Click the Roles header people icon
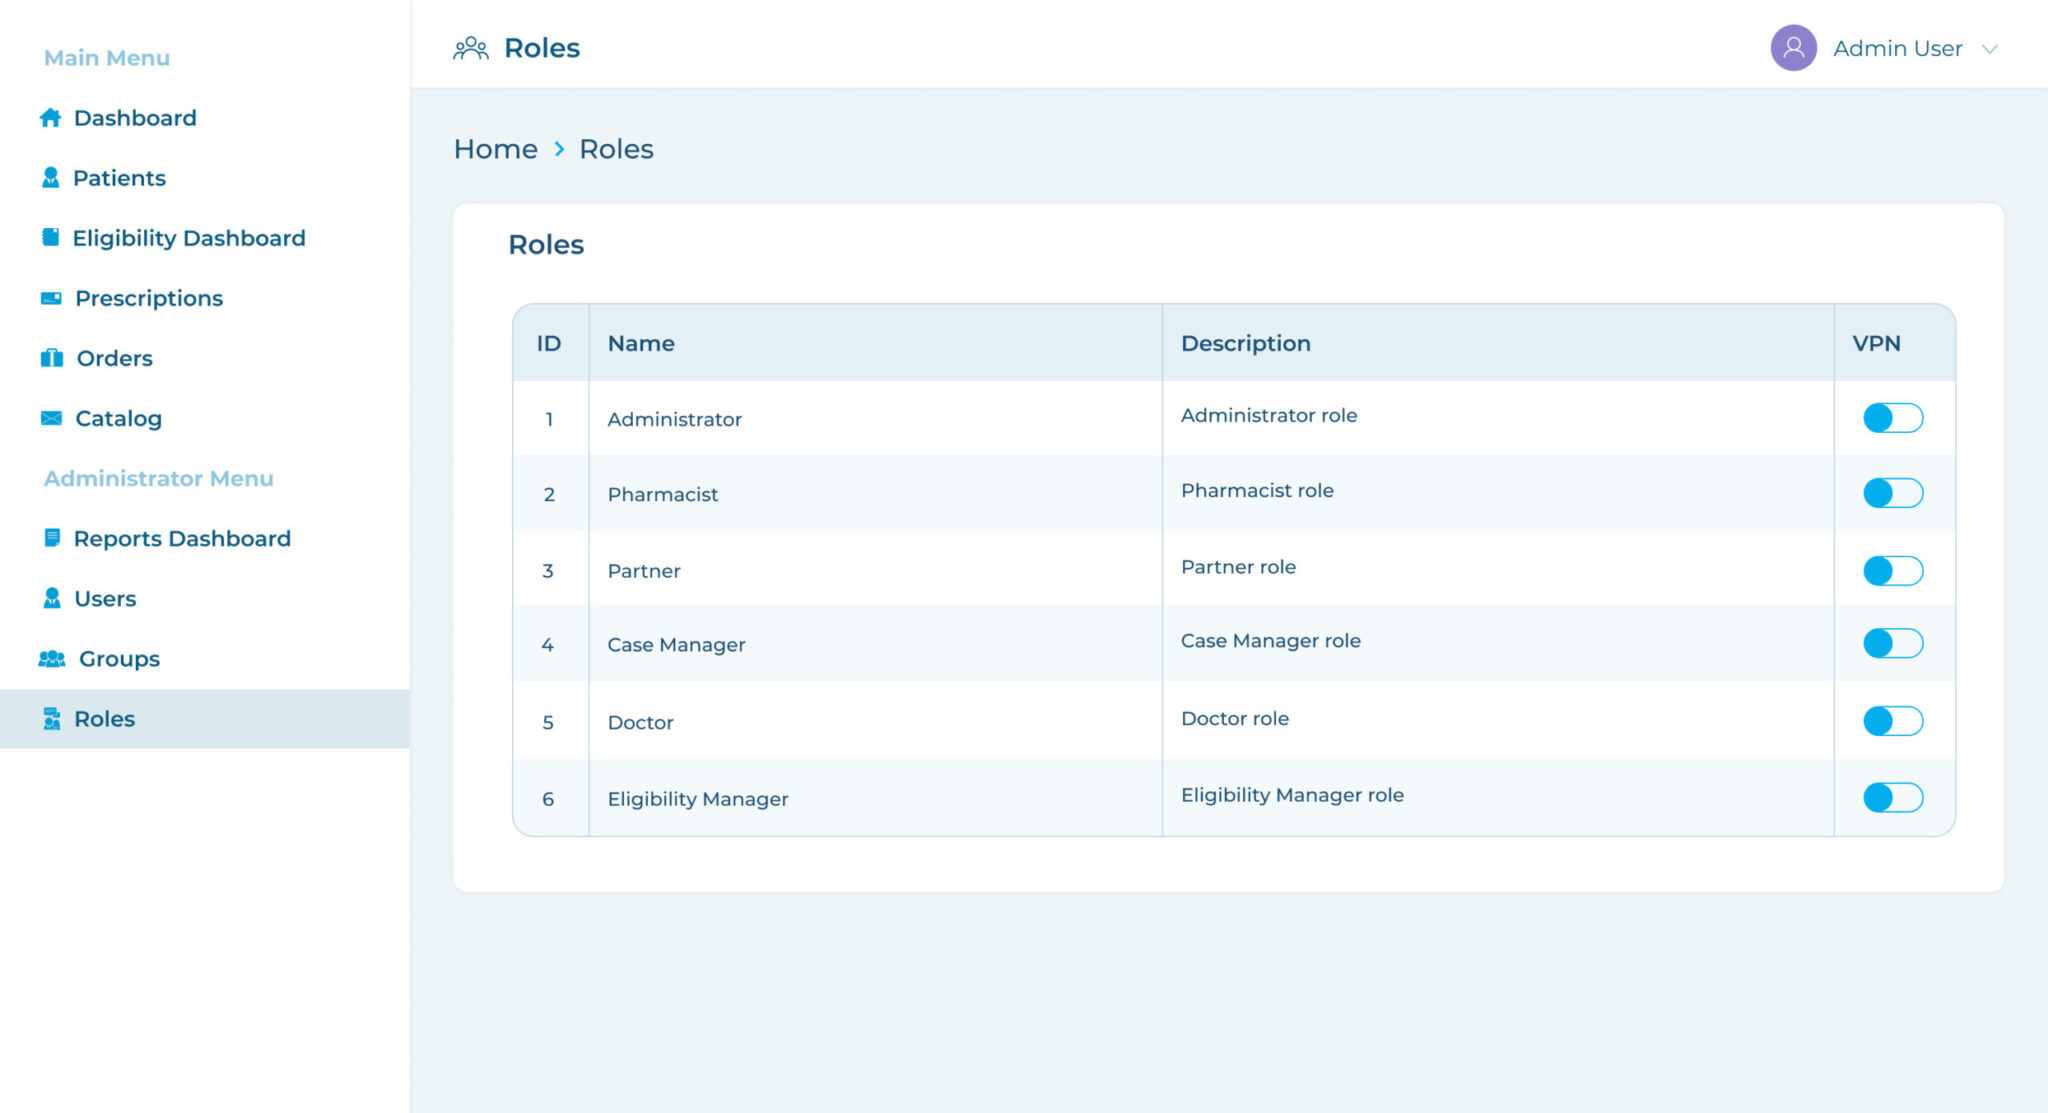This screenshot has width=2048, height=1113. coord(471,48)
